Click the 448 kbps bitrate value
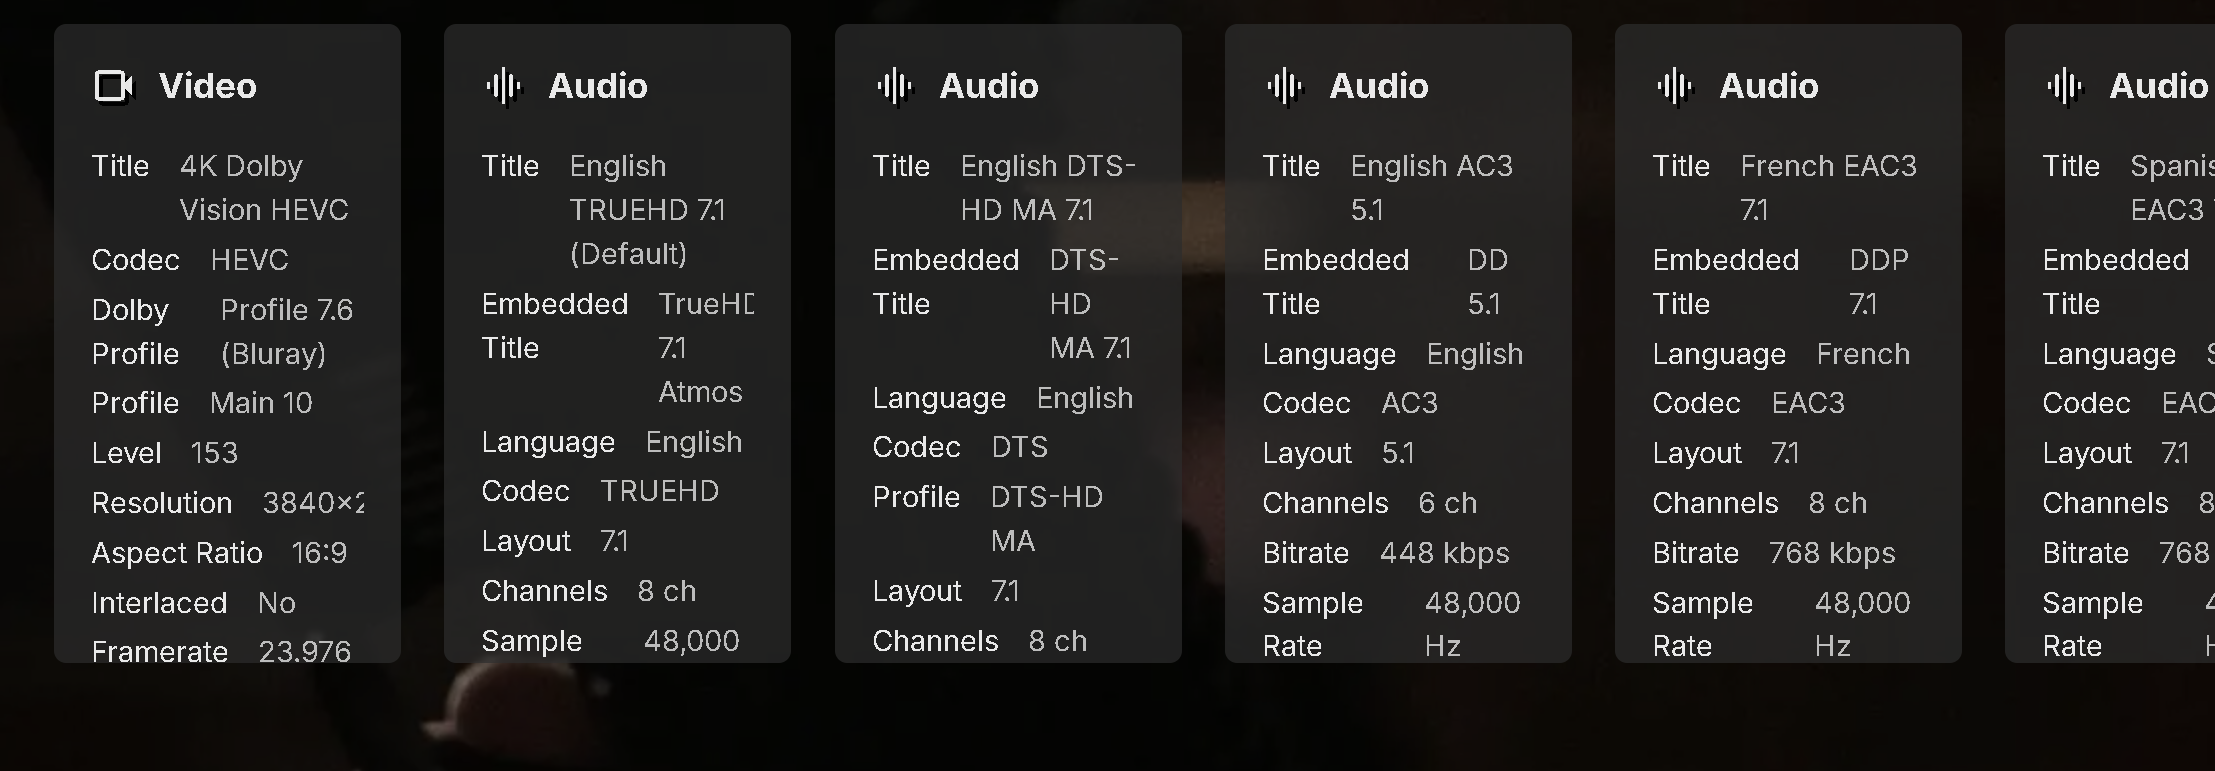 1444,553
